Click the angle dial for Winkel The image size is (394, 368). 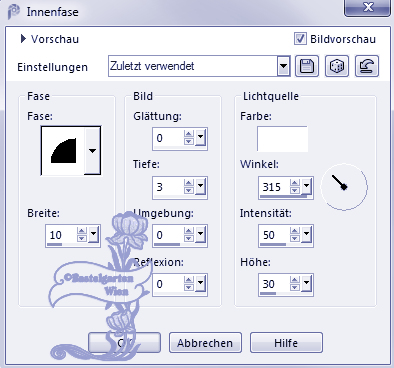click(344, 187)
